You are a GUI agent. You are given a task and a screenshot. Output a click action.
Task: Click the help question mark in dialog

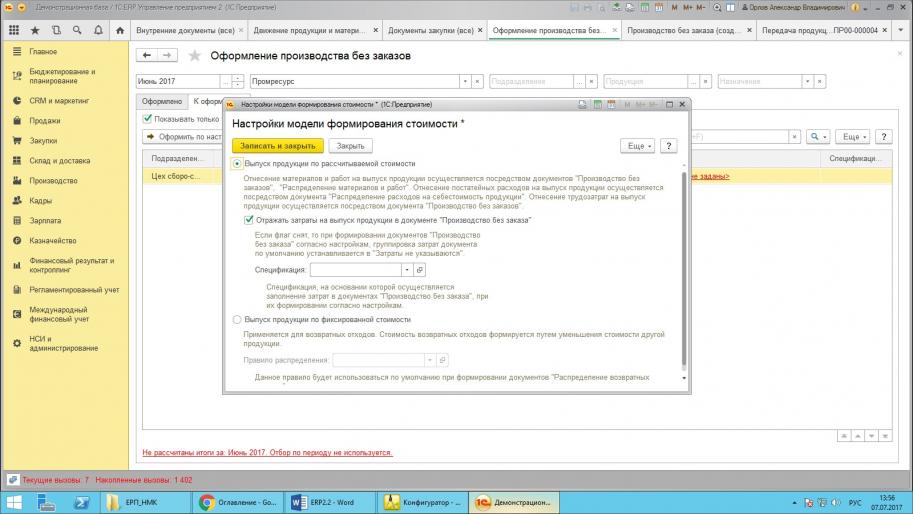pyautogui.click(x=669, y=146)
